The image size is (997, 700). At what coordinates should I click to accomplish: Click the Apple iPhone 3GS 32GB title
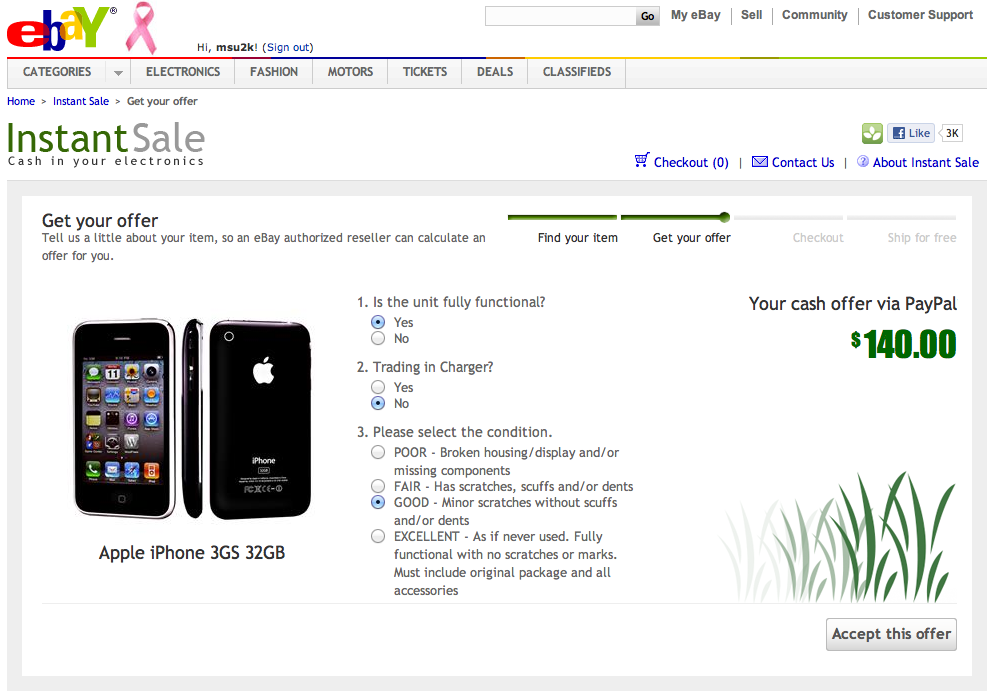[191, 552]
